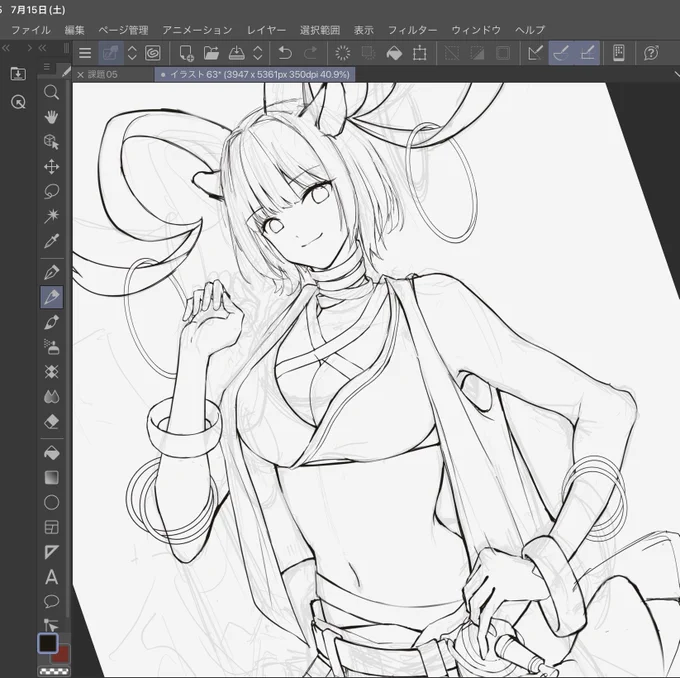This screenshot has height=678, width=680.
Task: Select the Gradient tool
Action: tap(51, 478)
